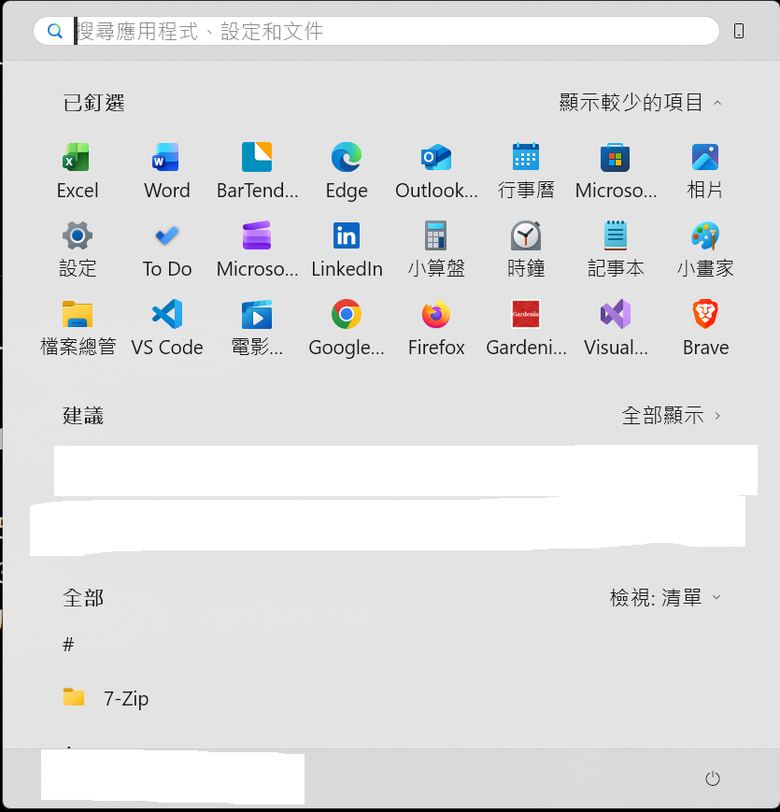Show all suggestions via 全部顯示
This screenshot has height=812, width=780.
(671, 416)
